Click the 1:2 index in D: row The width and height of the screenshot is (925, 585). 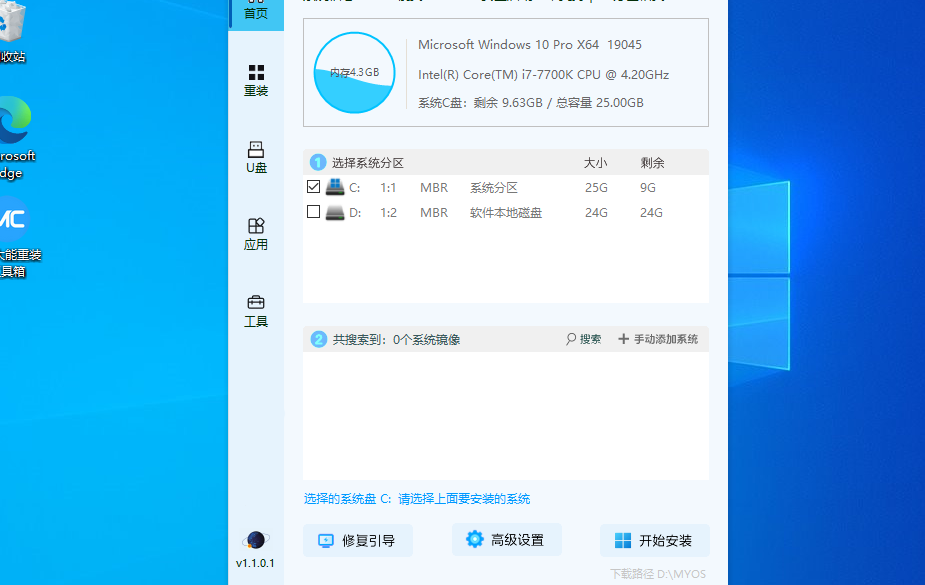click(388, 212)
